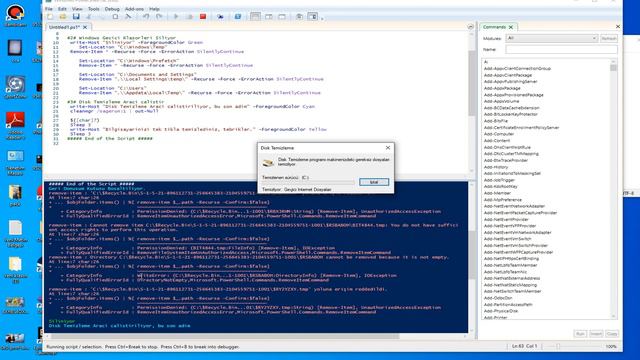The image size is (640, 360).
Task: Run selection with the toolbar icon beside Run
Action: point(189,17)
